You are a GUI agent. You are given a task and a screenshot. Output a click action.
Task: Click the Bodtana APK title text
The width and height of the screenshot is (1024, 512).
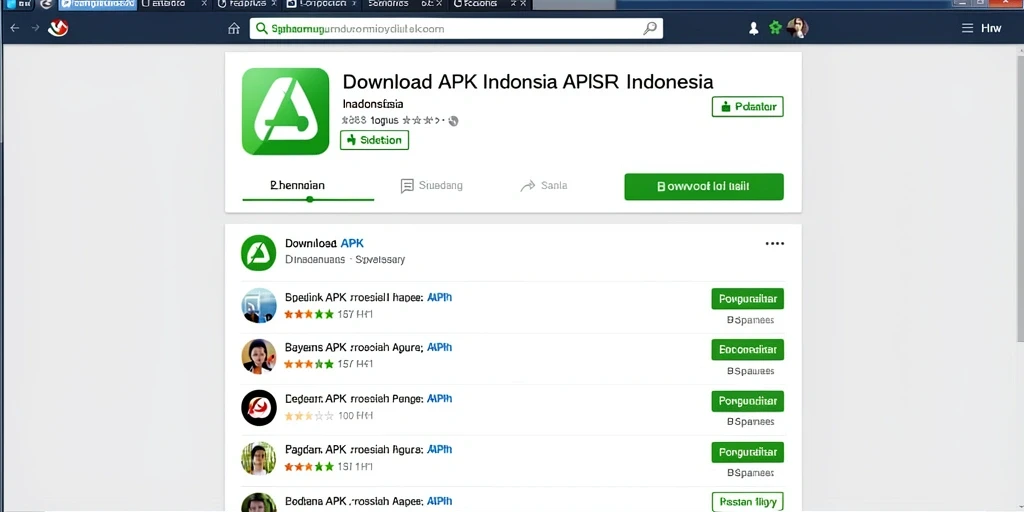[368, 501]
